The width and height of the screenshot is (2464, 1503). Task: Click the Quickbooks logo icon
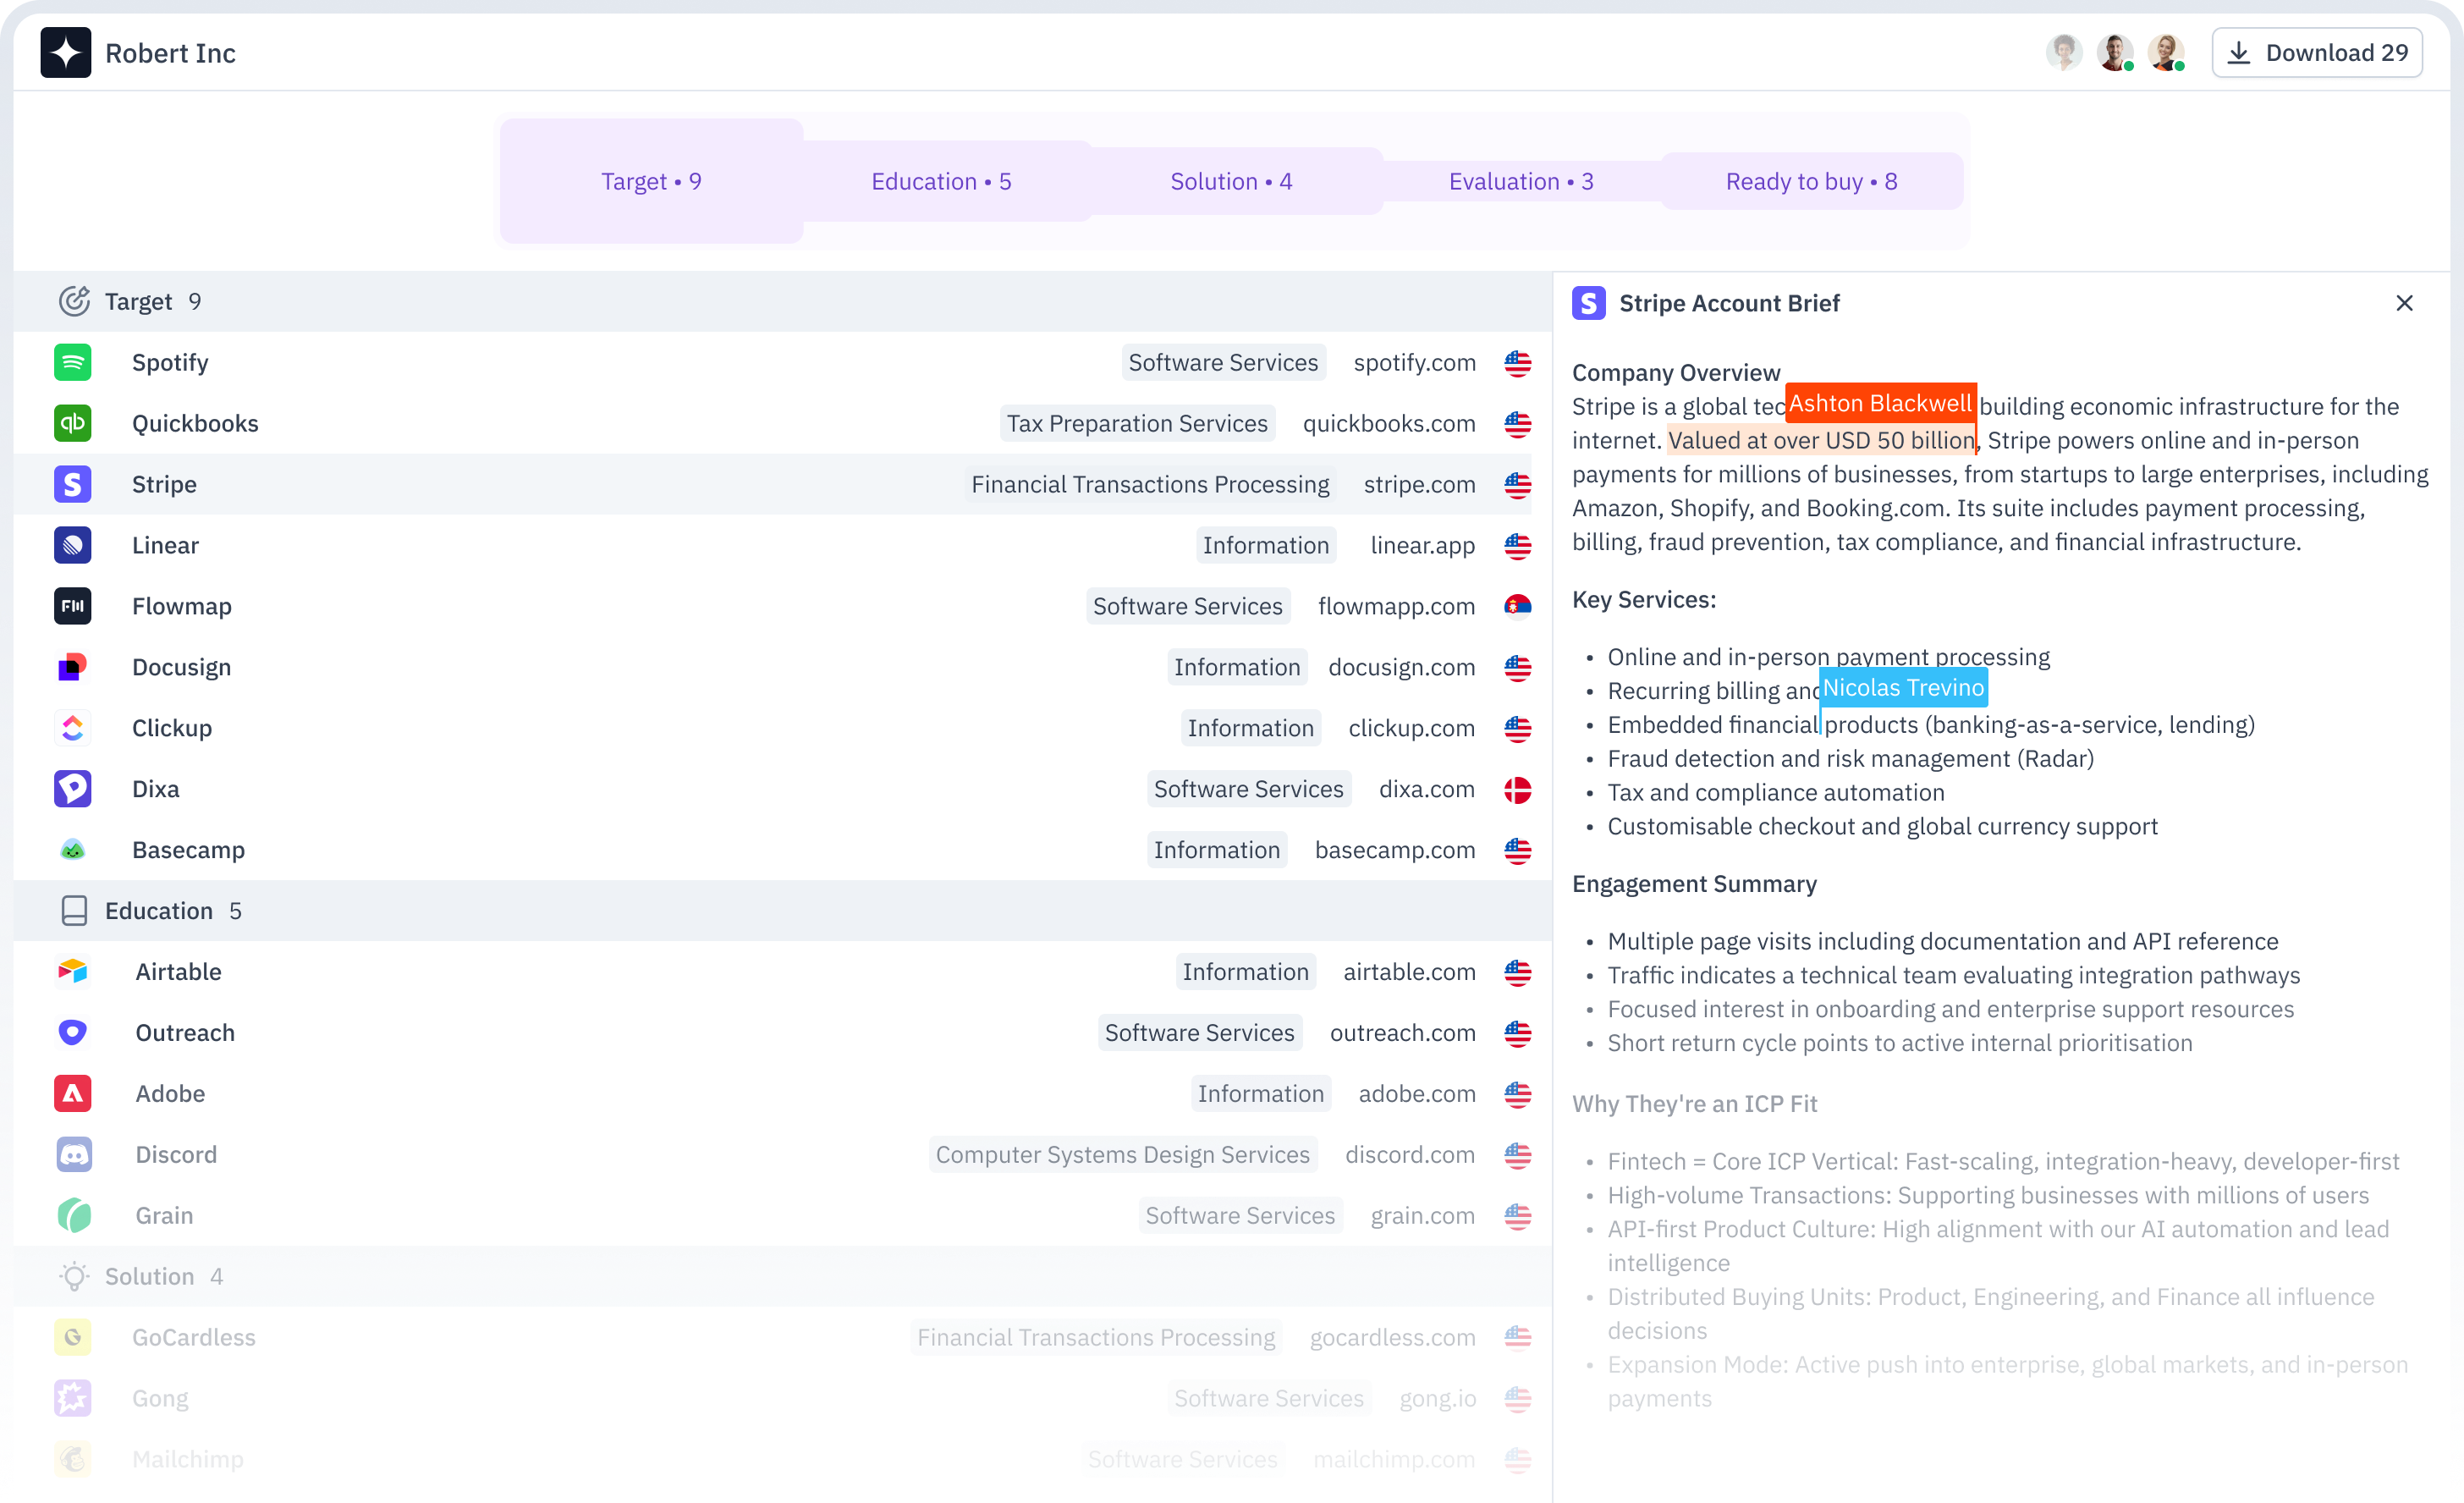(x=72, y=423)
